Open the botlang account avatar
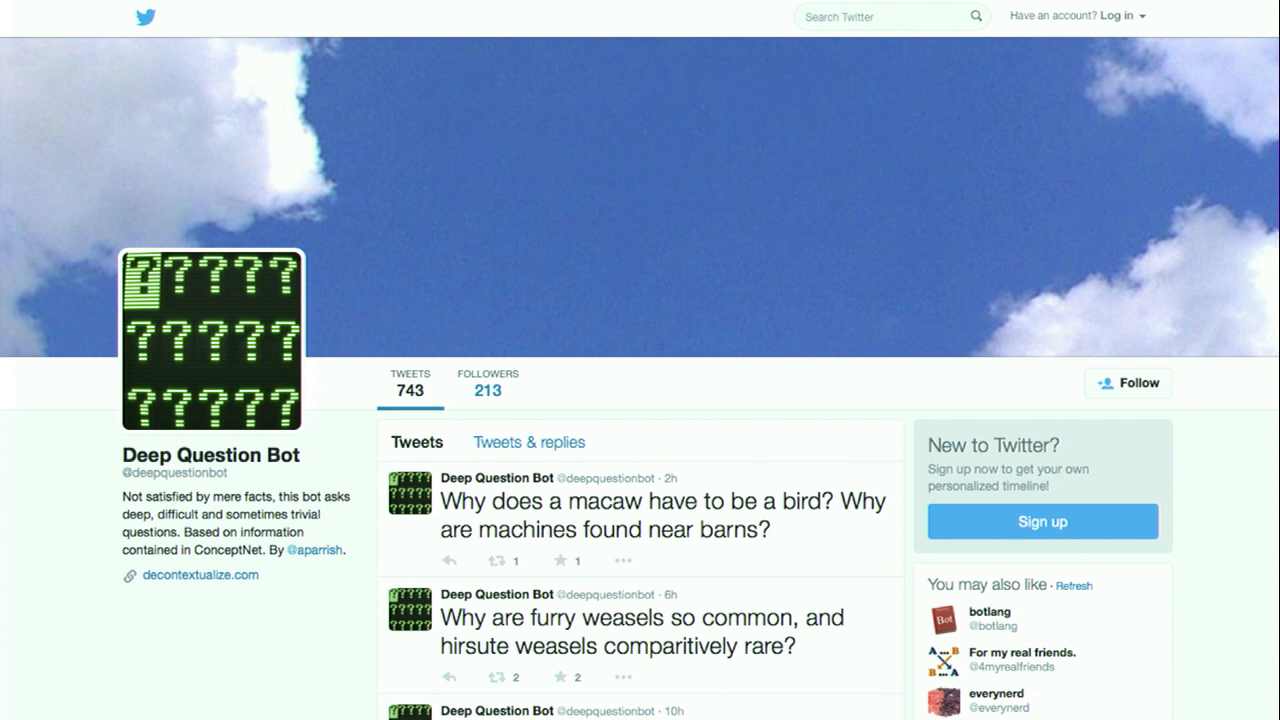1280x720 pixels. 944,620
